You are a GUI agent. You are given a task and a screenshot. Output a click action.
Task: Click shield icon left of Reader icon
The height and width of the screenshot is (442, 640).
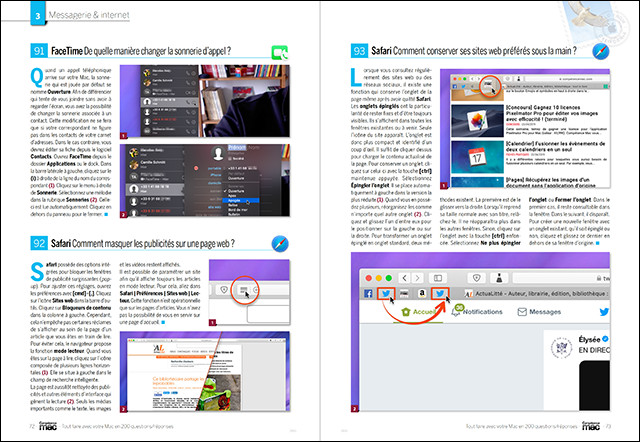click(x=224, y=290)
